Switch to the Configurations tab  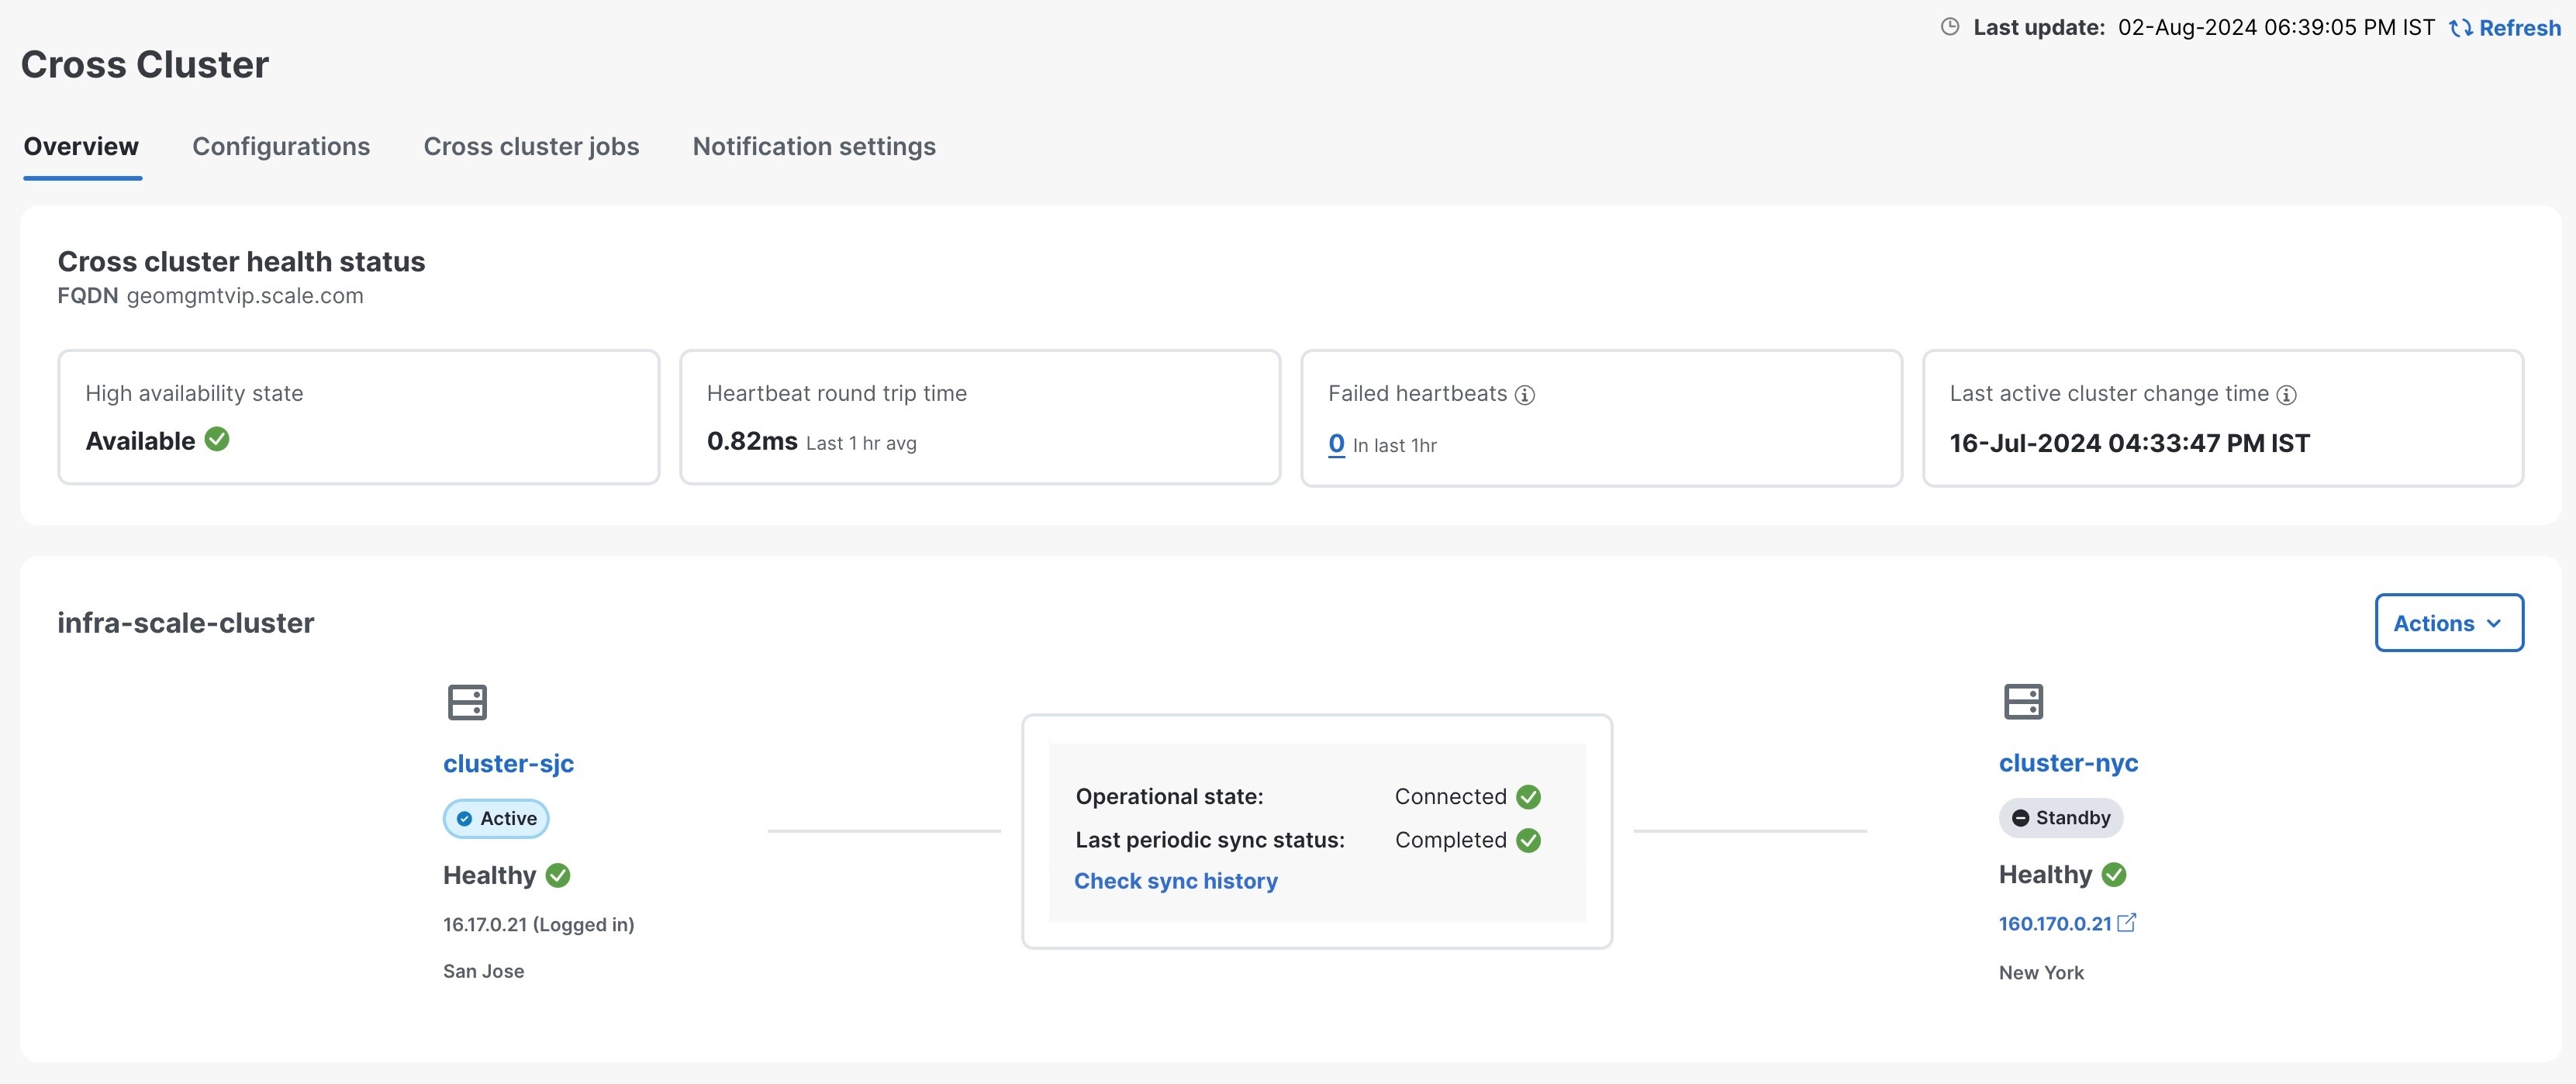click(280, 146)
